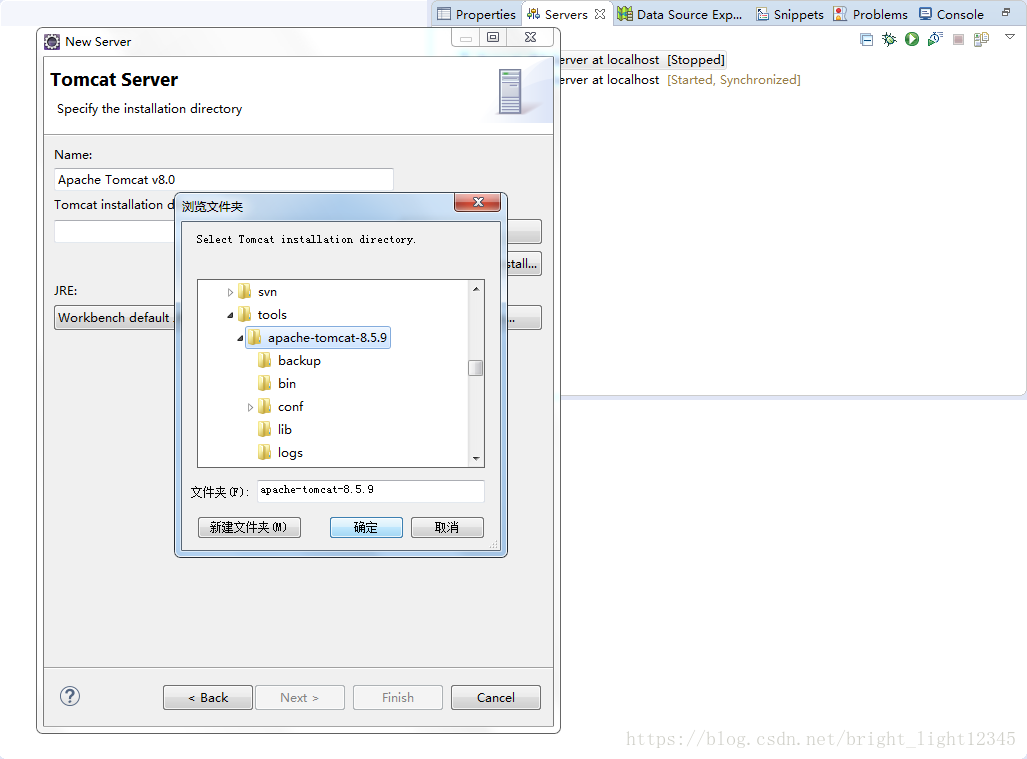1027x759 pixels.
Task: Open the Data Source Explorer tab
Action: coord(681,14)
